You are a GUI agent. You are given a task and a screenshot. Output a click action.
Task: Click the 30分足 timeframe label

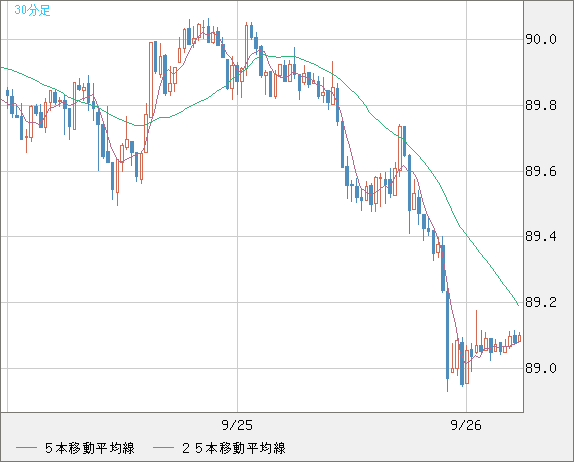pyautogui.click(x=32, y=10)
